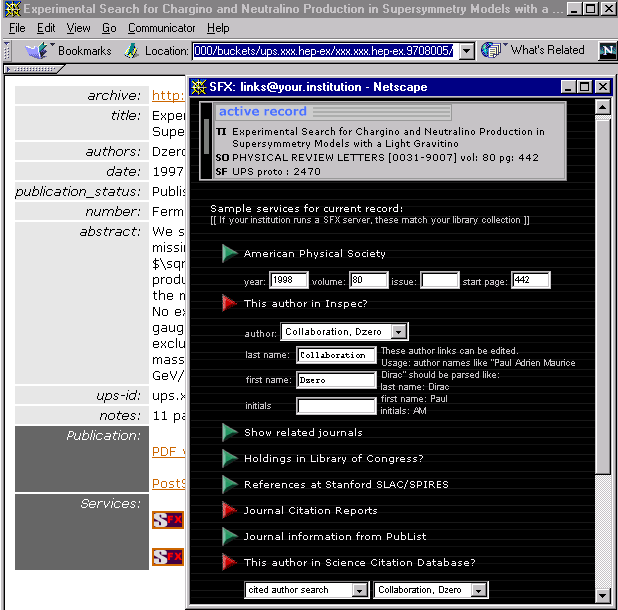Open the PDF version link

[x=168, y=452]
